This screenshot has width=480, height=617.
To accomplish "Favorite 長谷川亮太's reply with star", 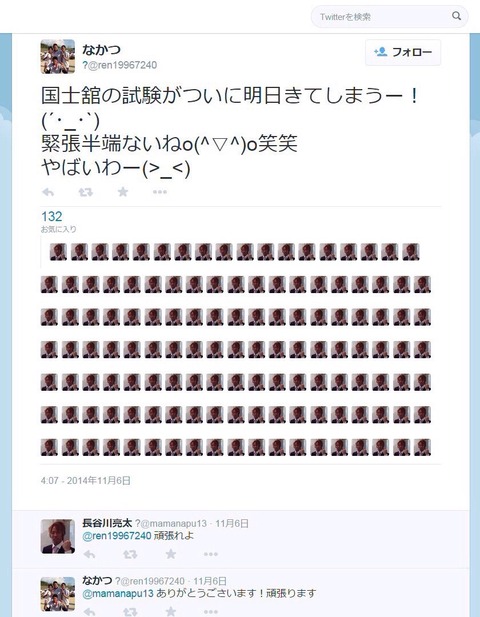I will [x=171, y=554].
